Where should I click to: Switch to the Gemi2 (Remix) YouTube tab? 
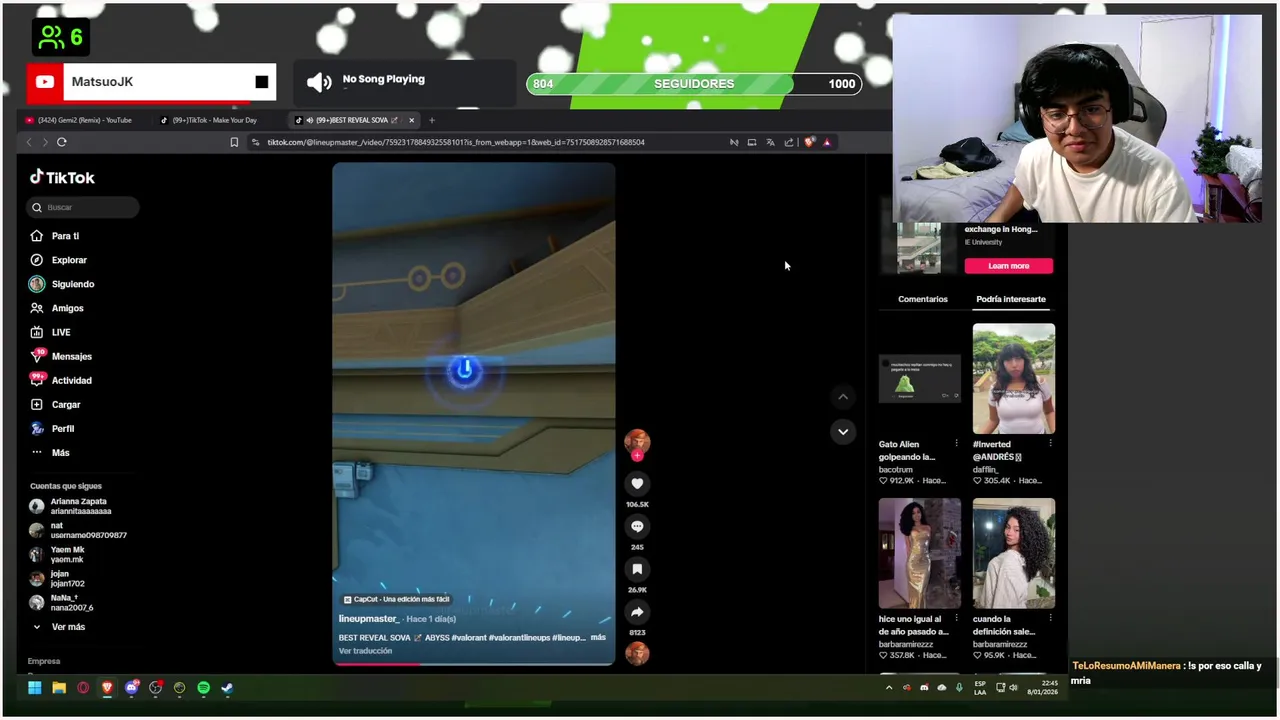[x=84, y=120]
